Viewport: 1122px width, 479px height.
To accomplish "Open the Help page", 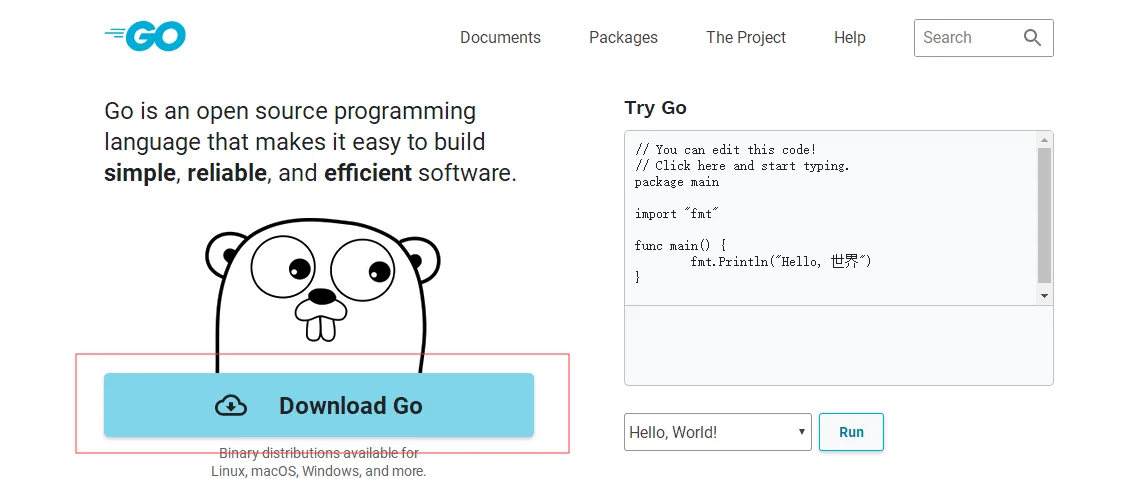I will coord(849,37).
